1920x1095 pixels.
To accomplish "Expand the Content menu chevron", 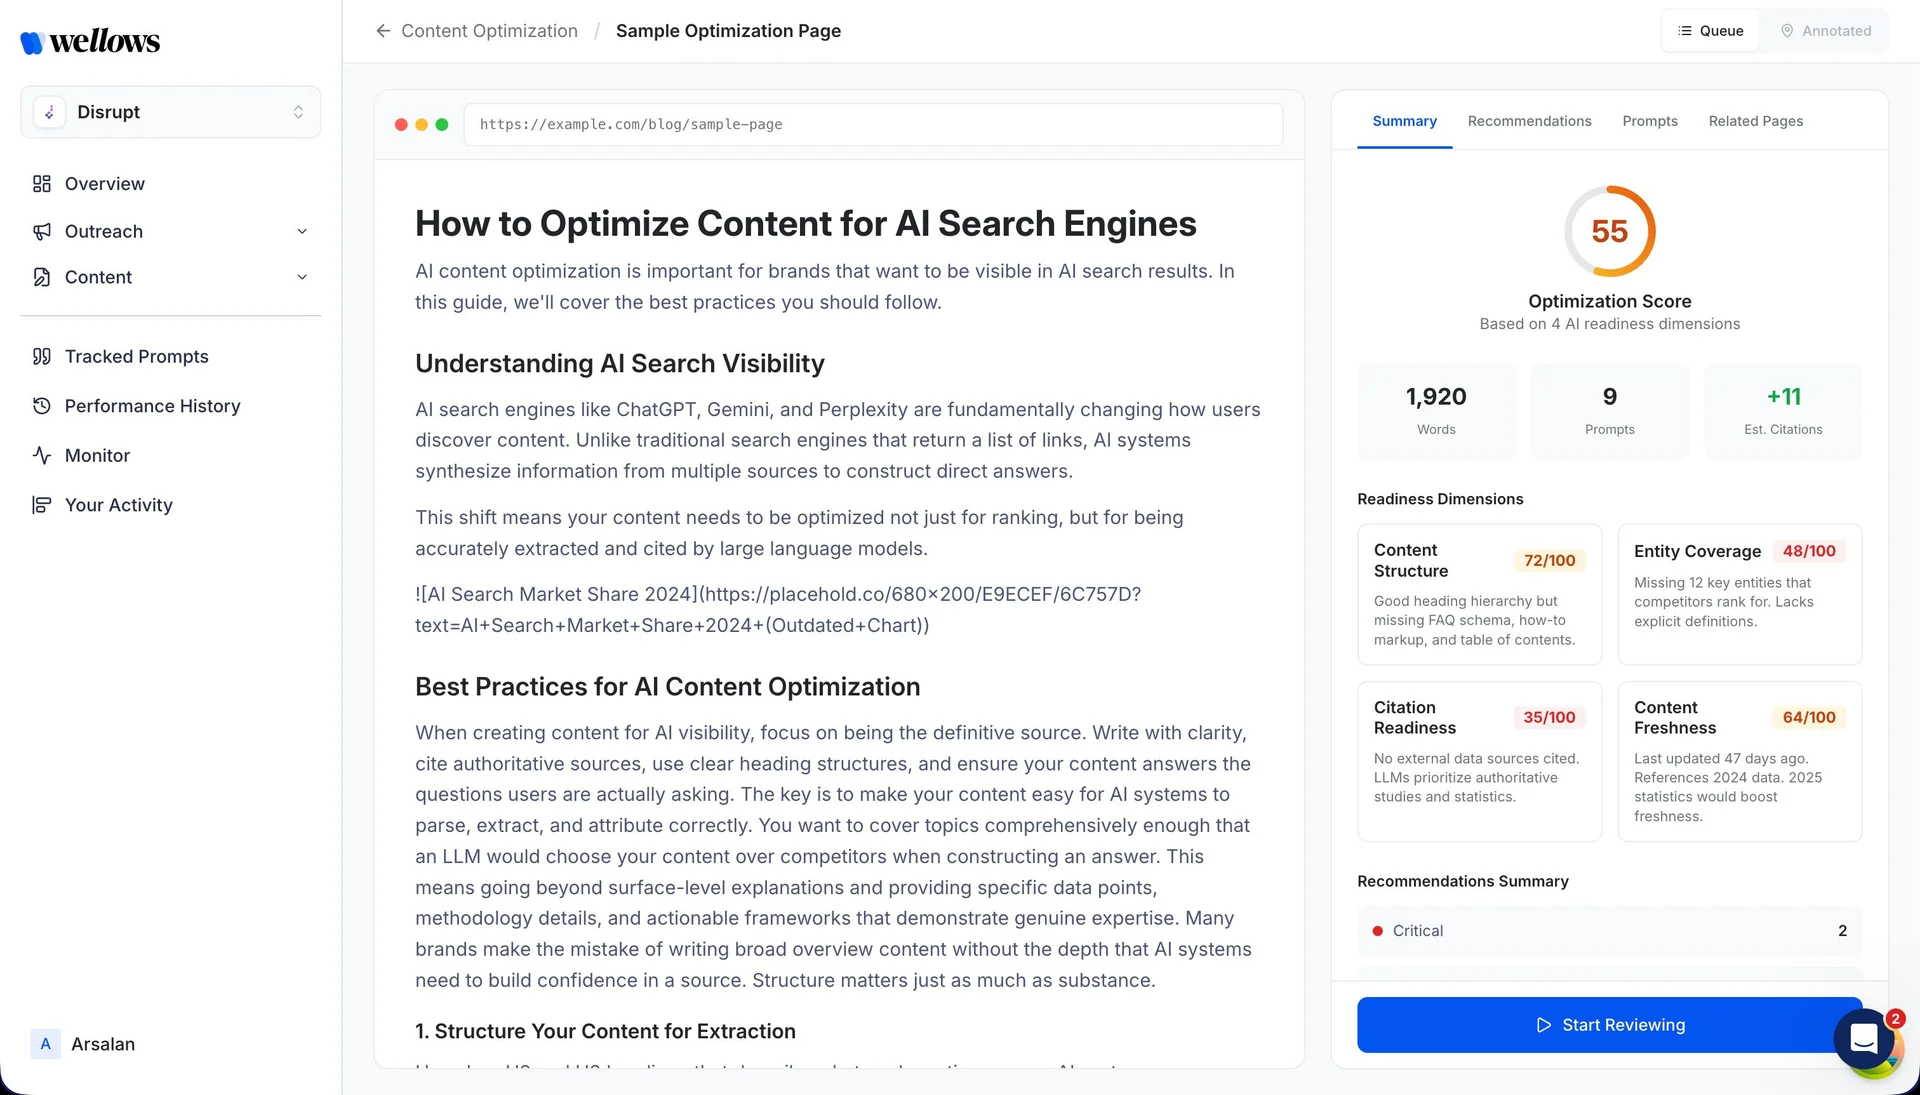I will click(x=302, y=278).
